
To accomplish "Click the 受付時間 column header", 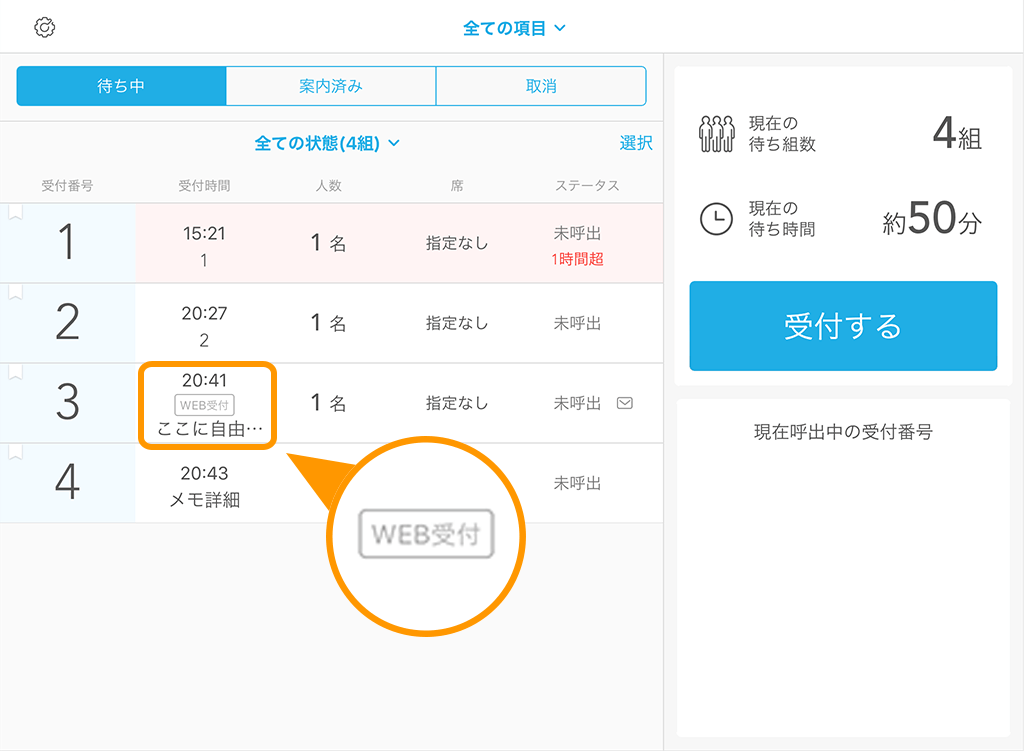I will pyautogui.click(x=204, y=185).
